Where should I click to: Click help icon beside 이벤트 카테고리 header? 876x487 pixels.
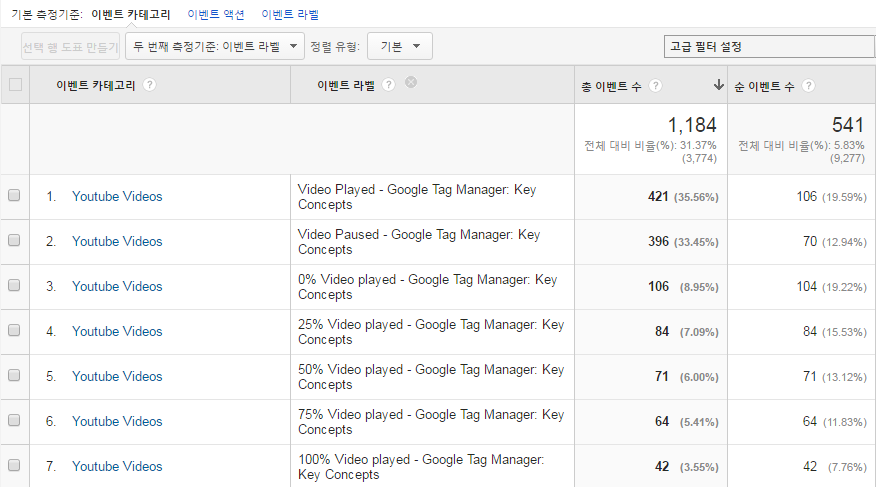click(x=149, y=85)
